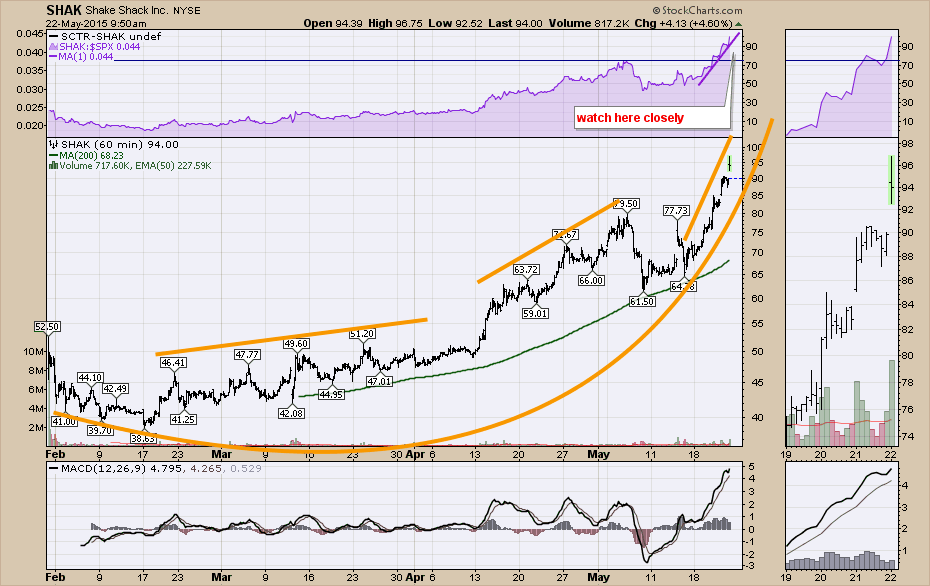Click the Last 94.00 value in the header
This screenshot has width=930, height=586.
515,23
